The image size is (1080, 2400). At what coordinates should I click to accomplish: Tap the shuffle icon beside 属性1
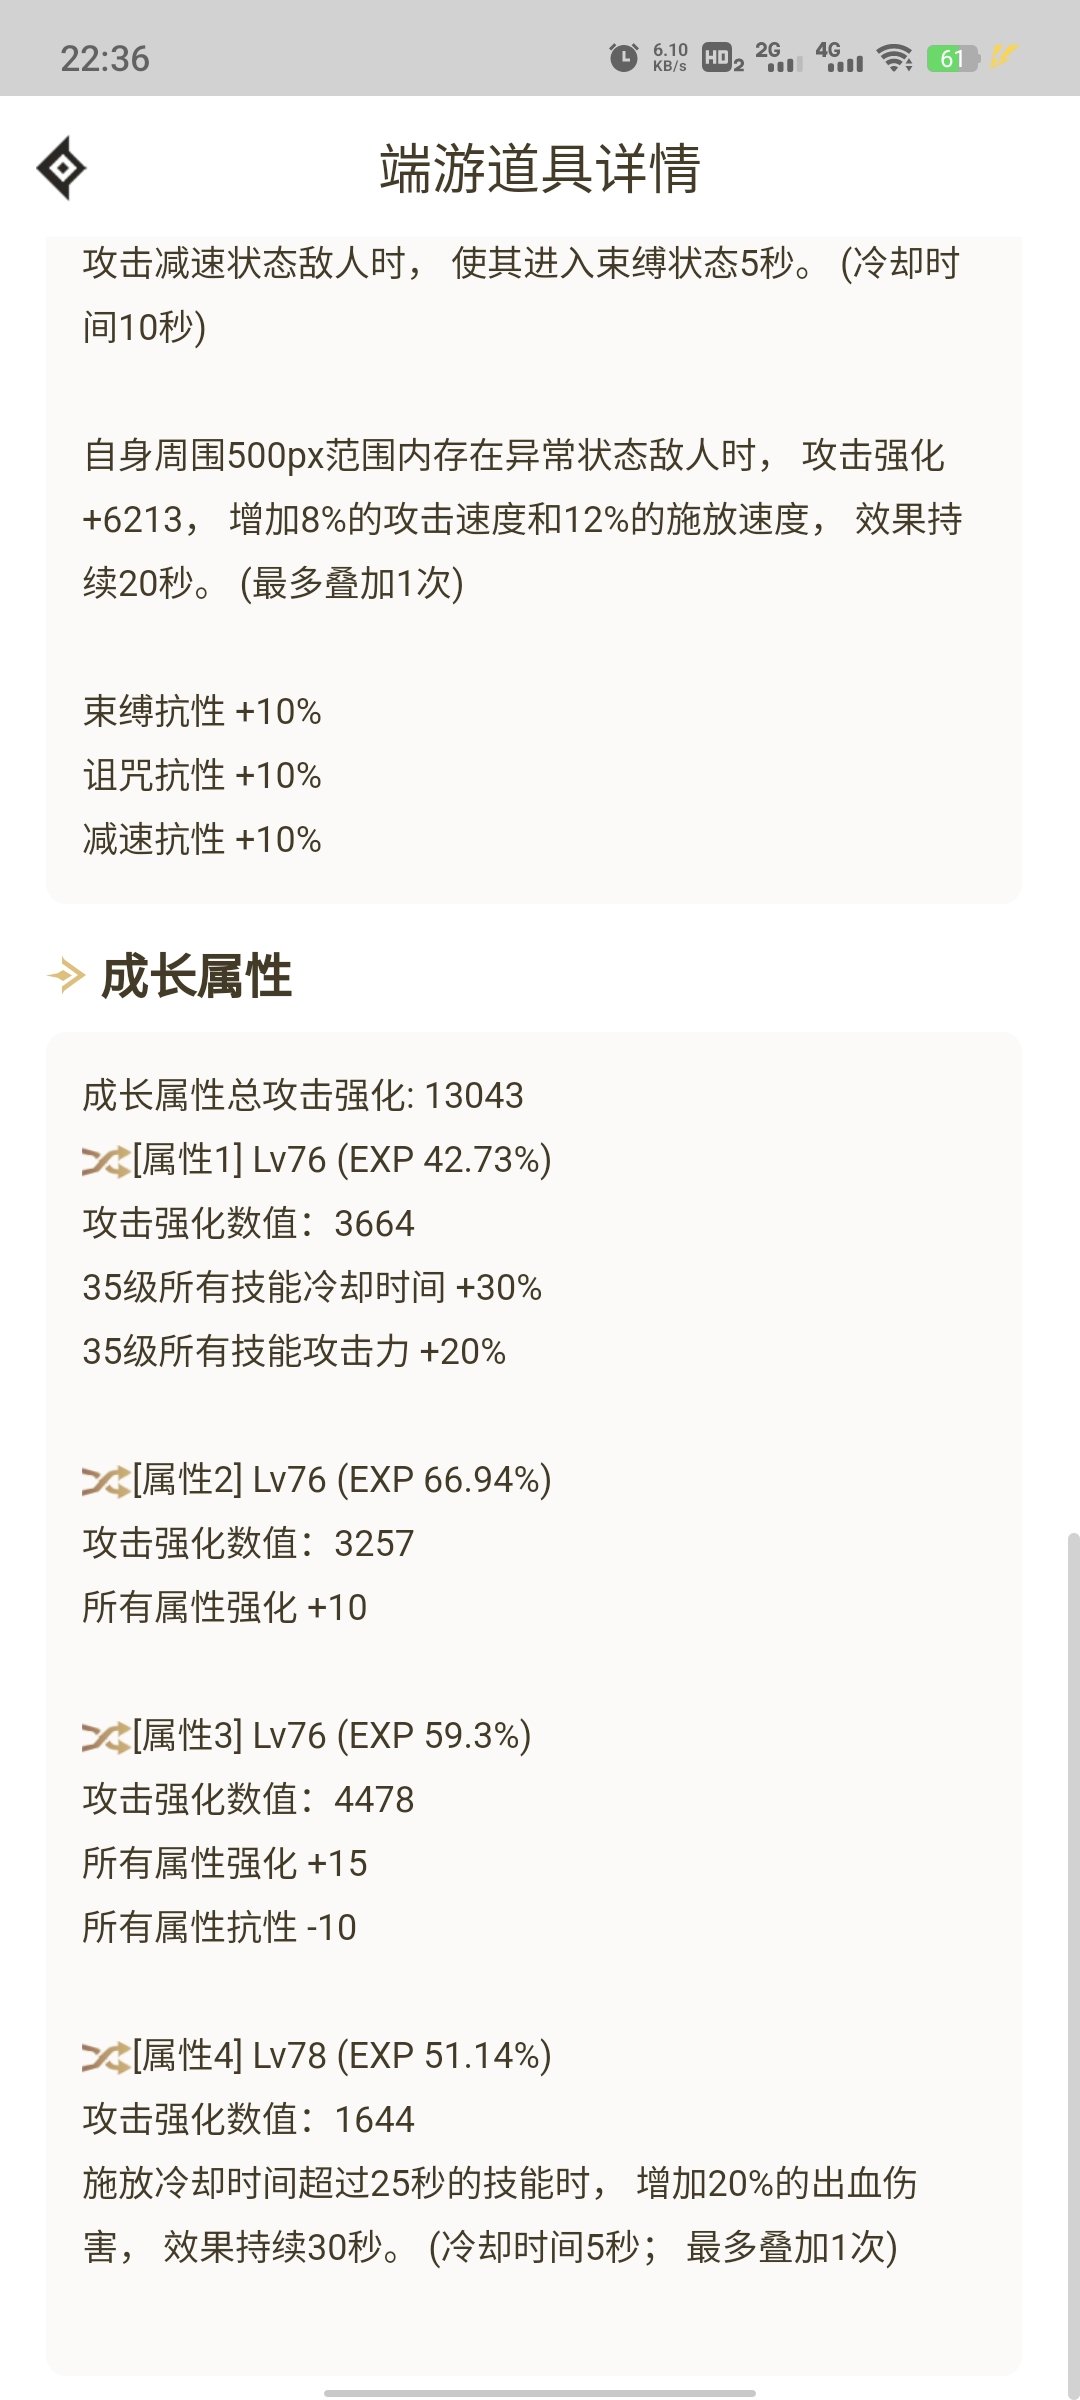point(106,1161)
